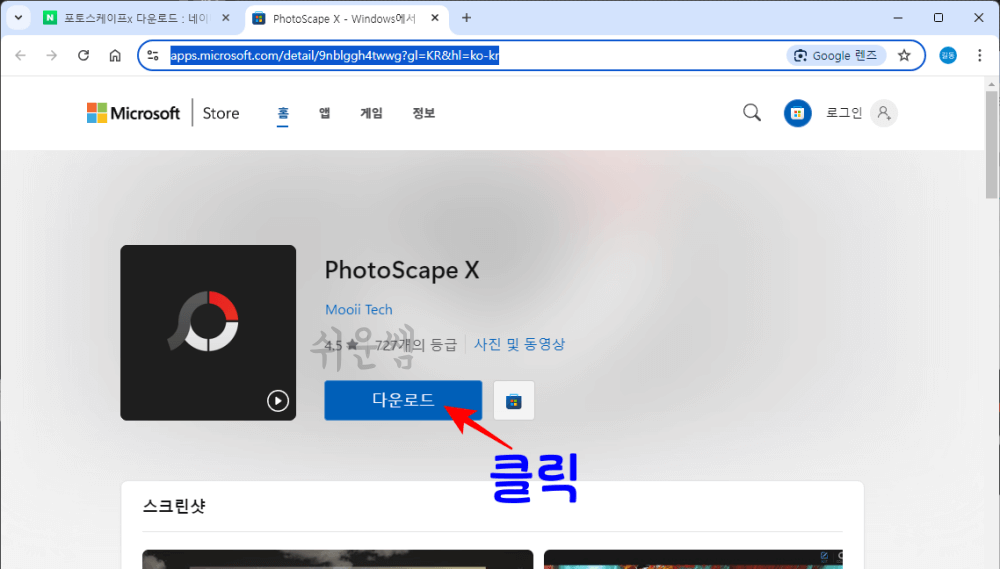Open the 정보 menu item

[423, 113]
